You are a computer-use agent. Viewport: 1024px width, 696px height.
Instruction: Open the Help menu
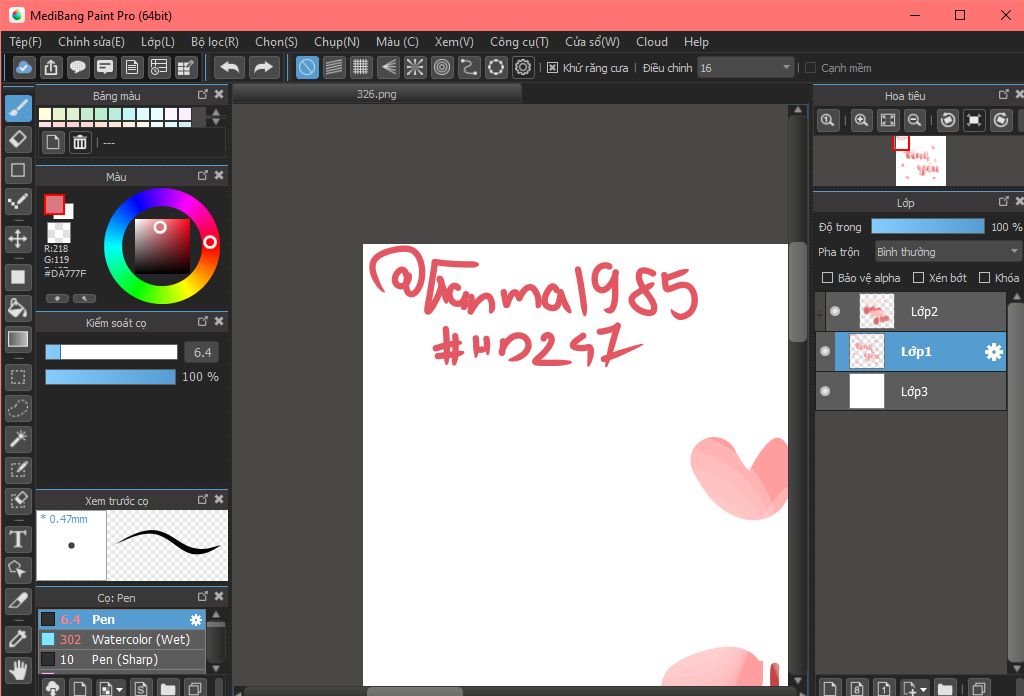[x=696, y=42]
